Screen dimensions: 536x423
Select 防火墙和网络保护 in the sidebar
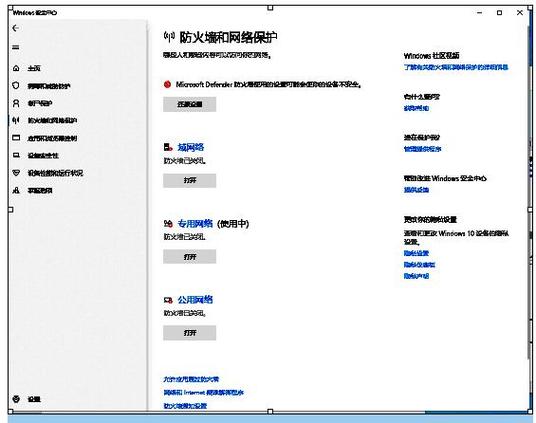52,120
